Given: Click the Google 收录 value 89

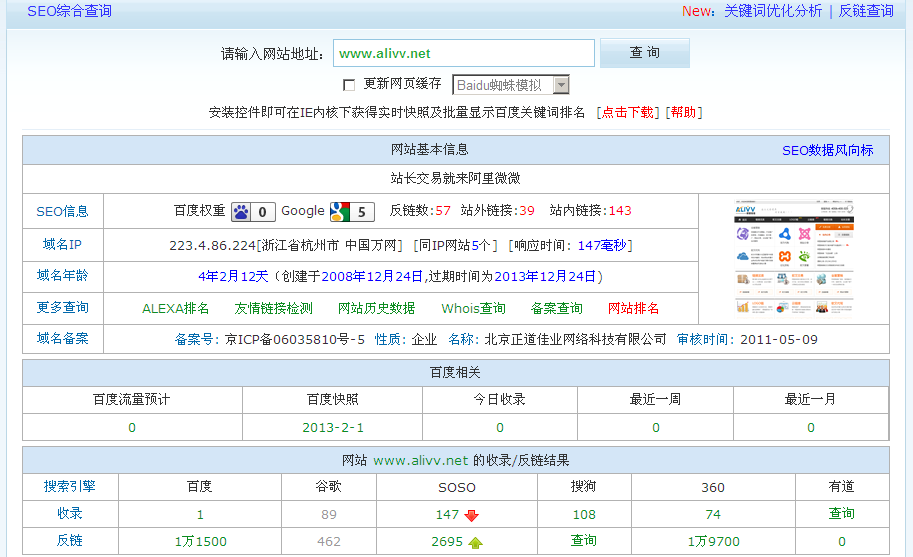Looking at the screenshot, I should [329, 515].
